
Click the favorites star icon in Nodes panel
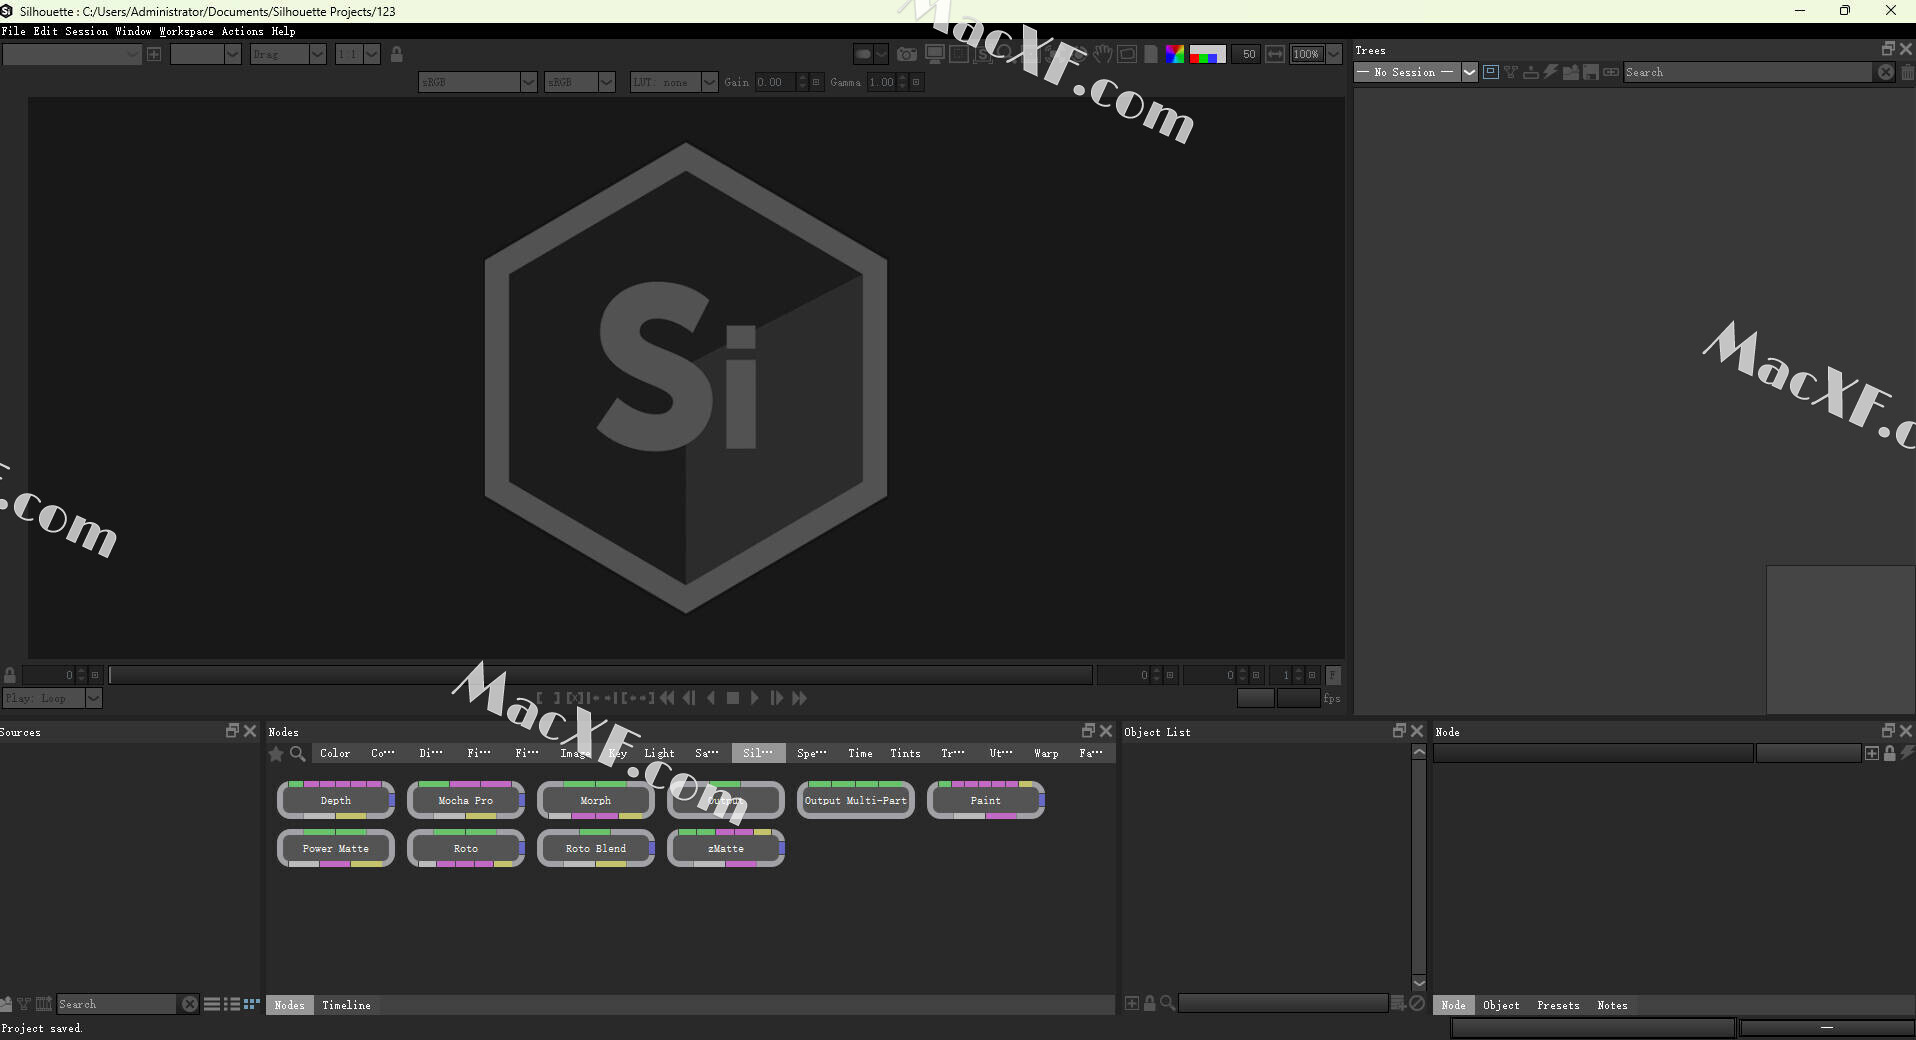pyautogui.click(x=276, y=754)
